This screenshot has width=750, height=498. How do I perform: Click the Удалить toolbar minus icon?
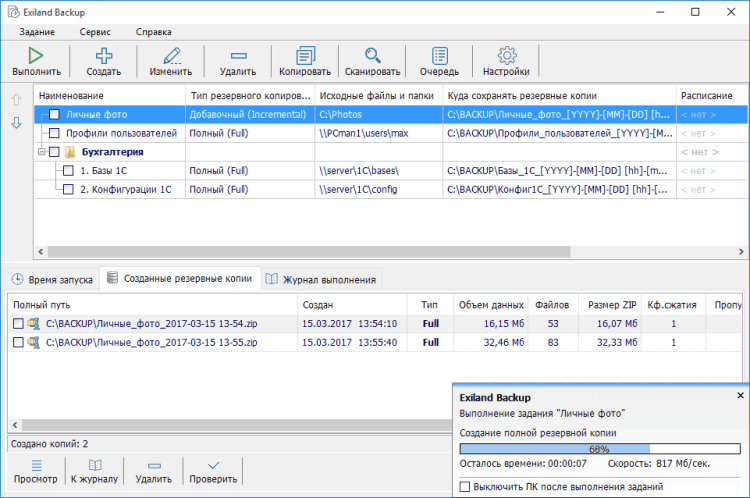coord(238,56)
